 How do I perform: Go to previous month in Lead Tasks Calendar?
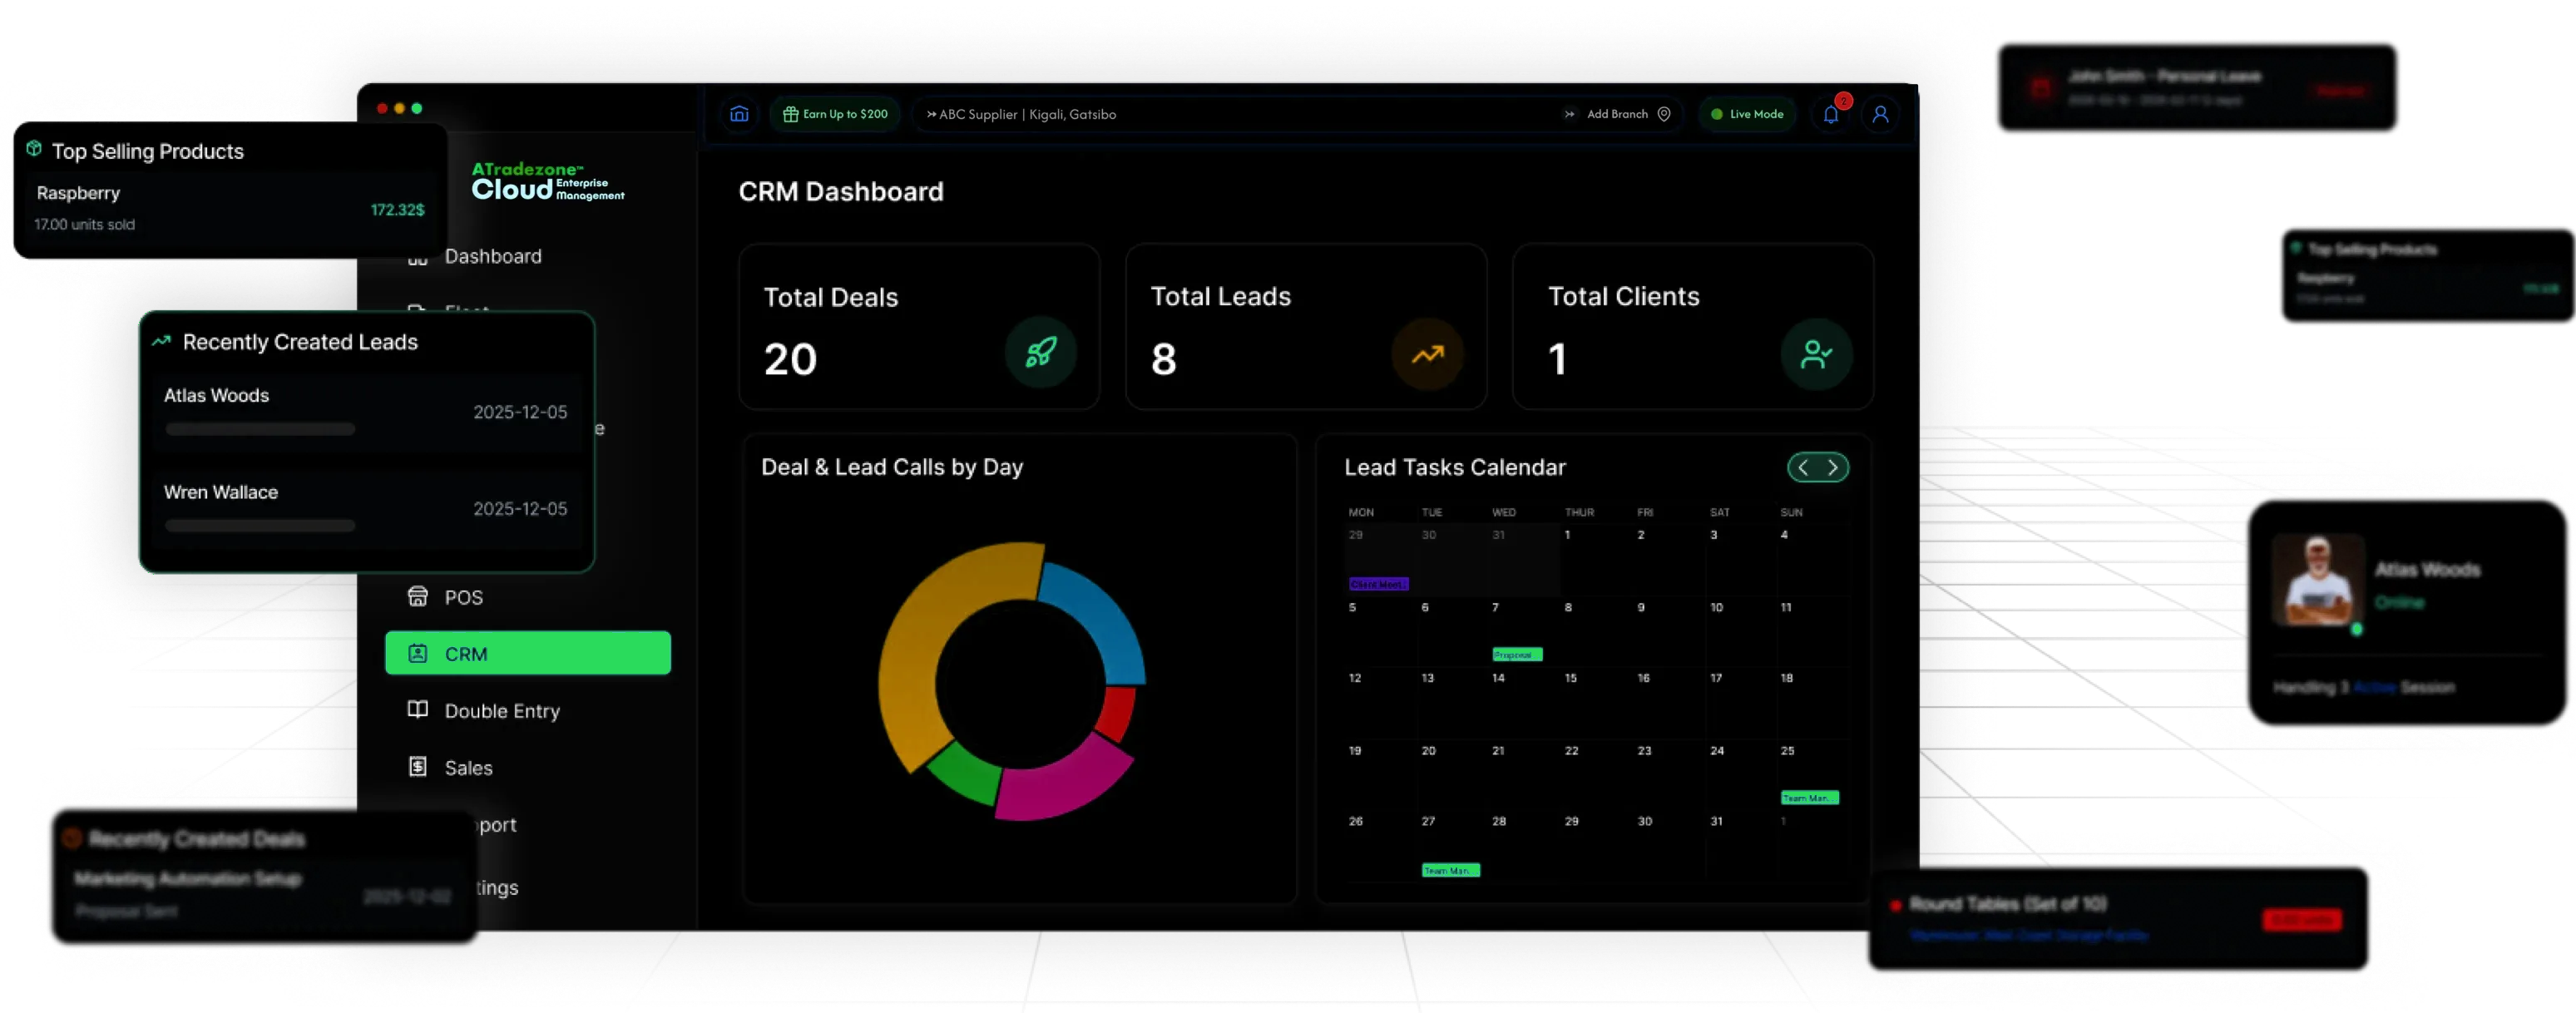tap(1804, 467)
